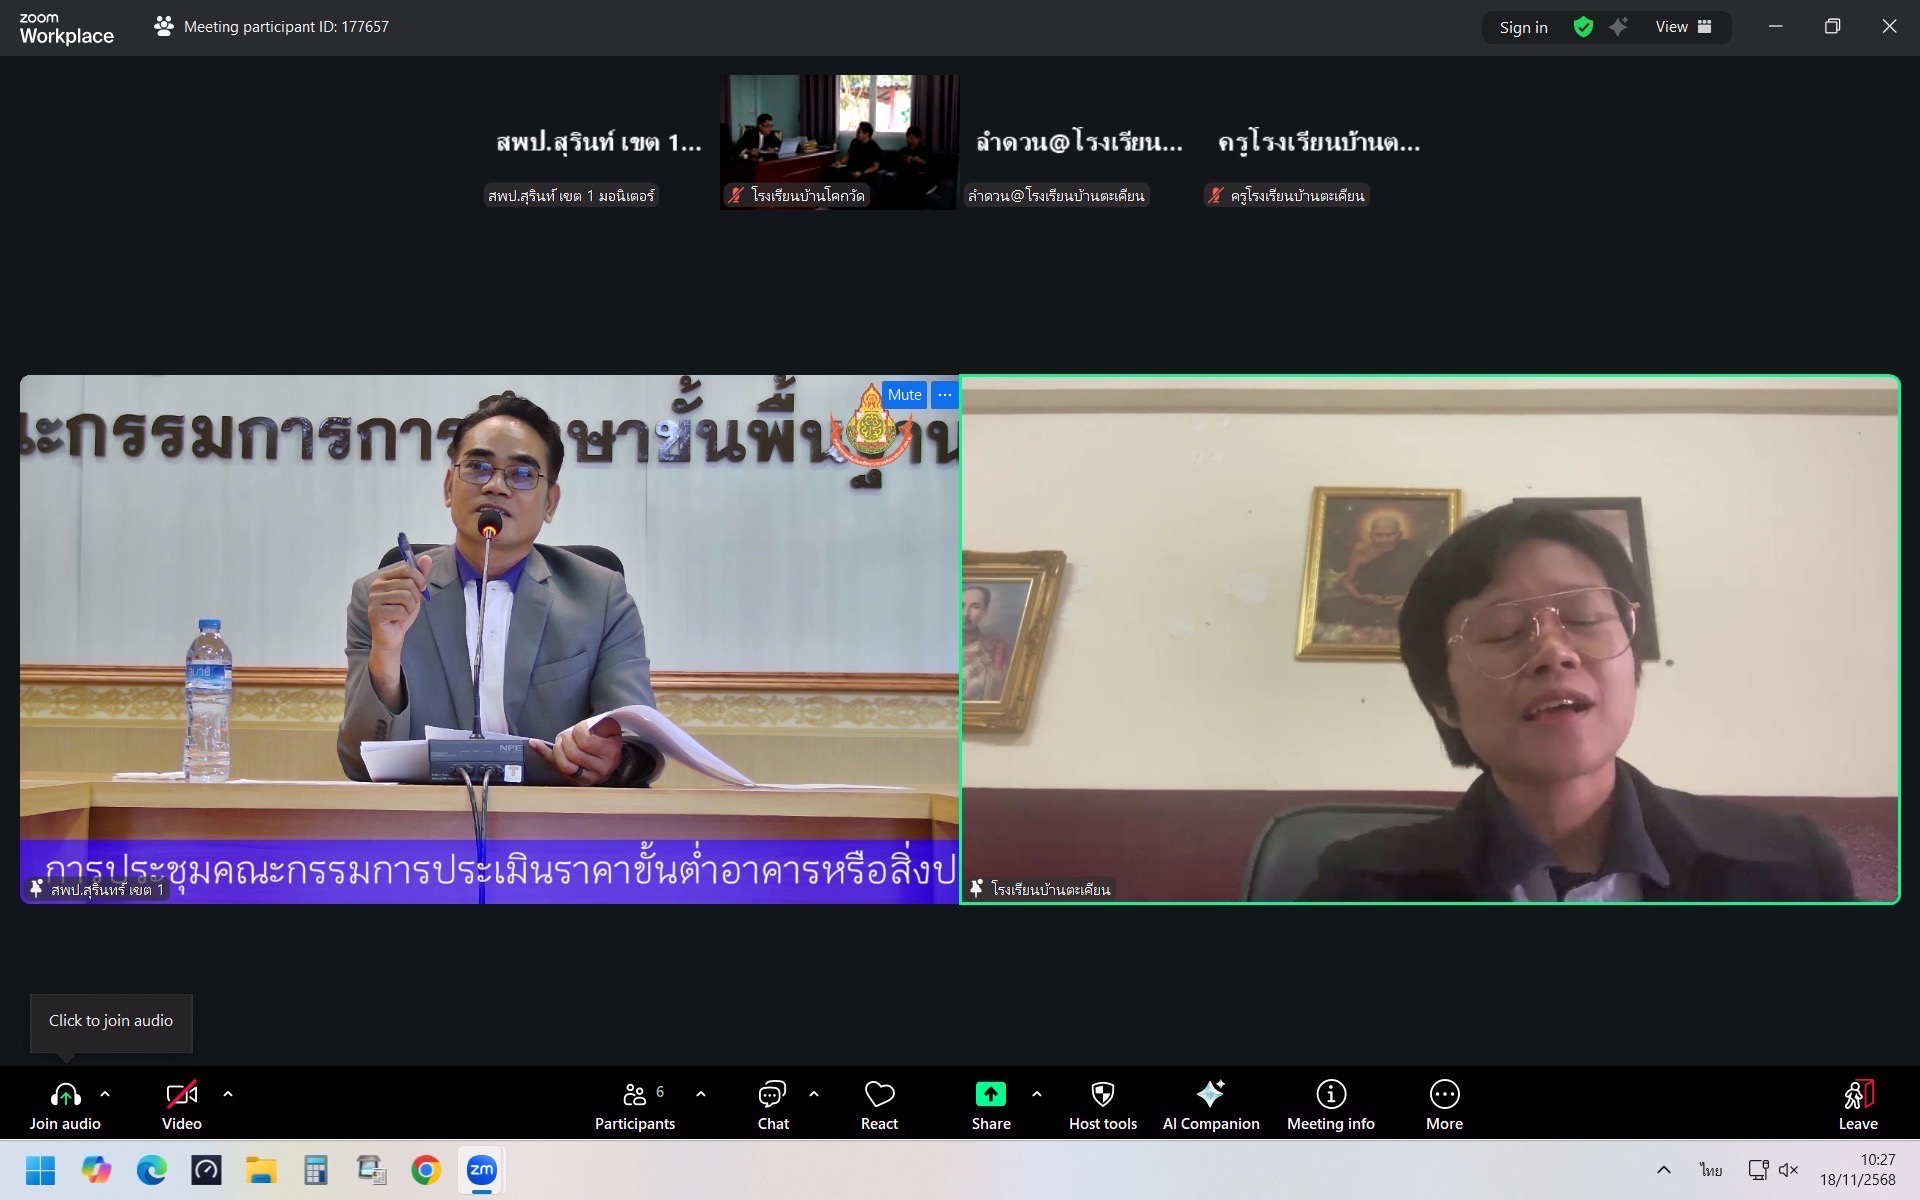
Task: Expand video options arrow beside Video
Action: point(228,1094)
